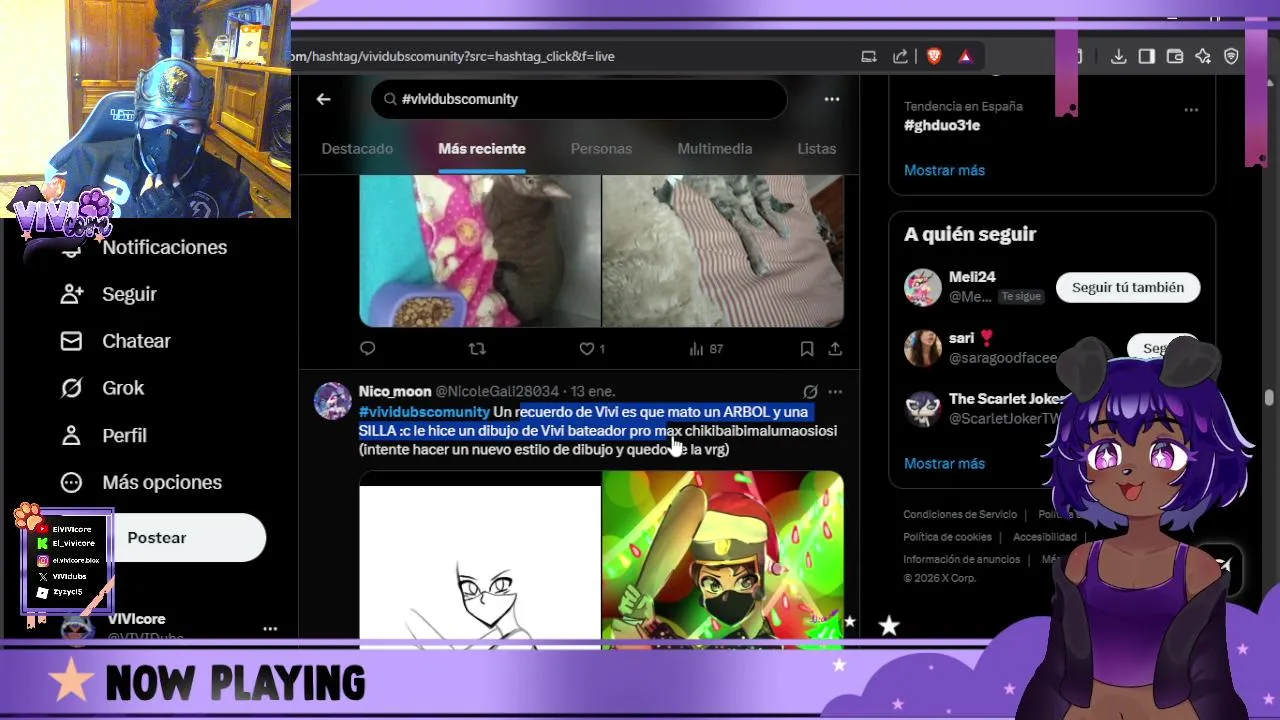Open the Brave Wallet icon
This screenshot has width=1280, height=720.
click(1175, 57)
